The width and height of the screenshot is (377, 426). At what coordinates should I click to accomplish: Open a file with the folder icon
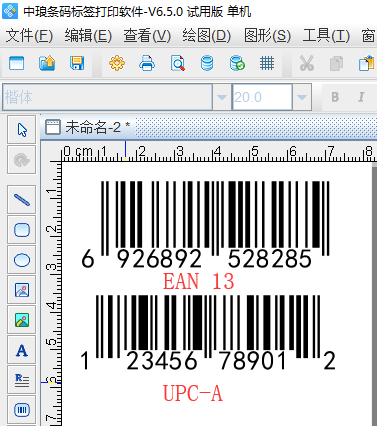coord(47,63)
